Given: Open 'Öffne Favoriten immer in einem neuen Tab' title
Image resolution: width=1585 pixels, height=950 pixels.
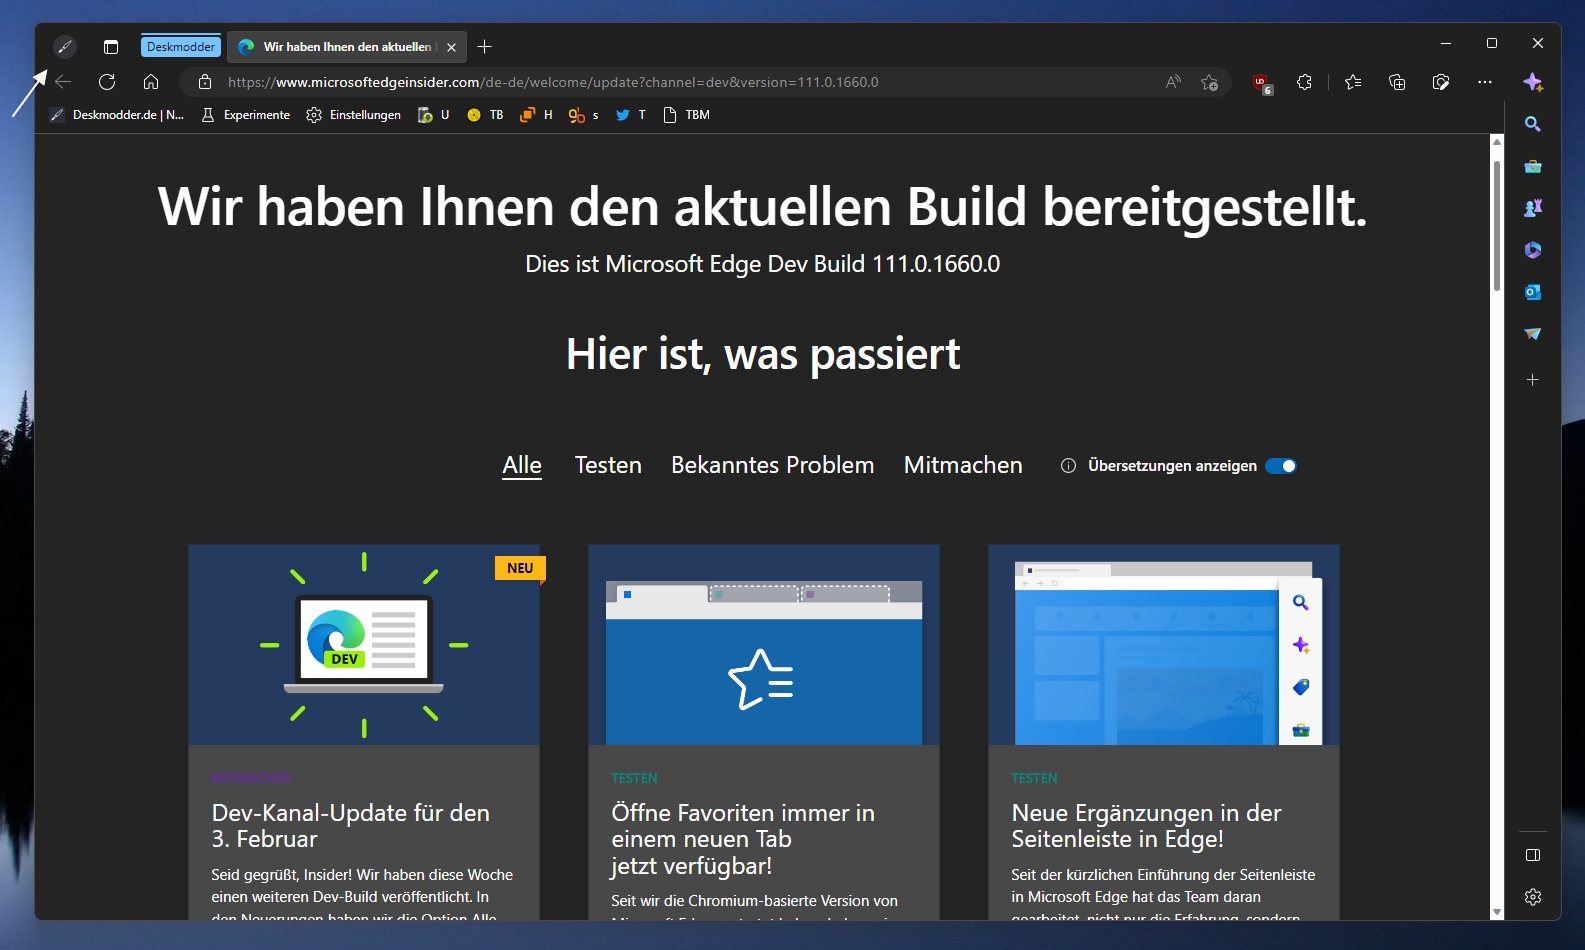Looking at the screenshot, I should [x=743, y=839].
